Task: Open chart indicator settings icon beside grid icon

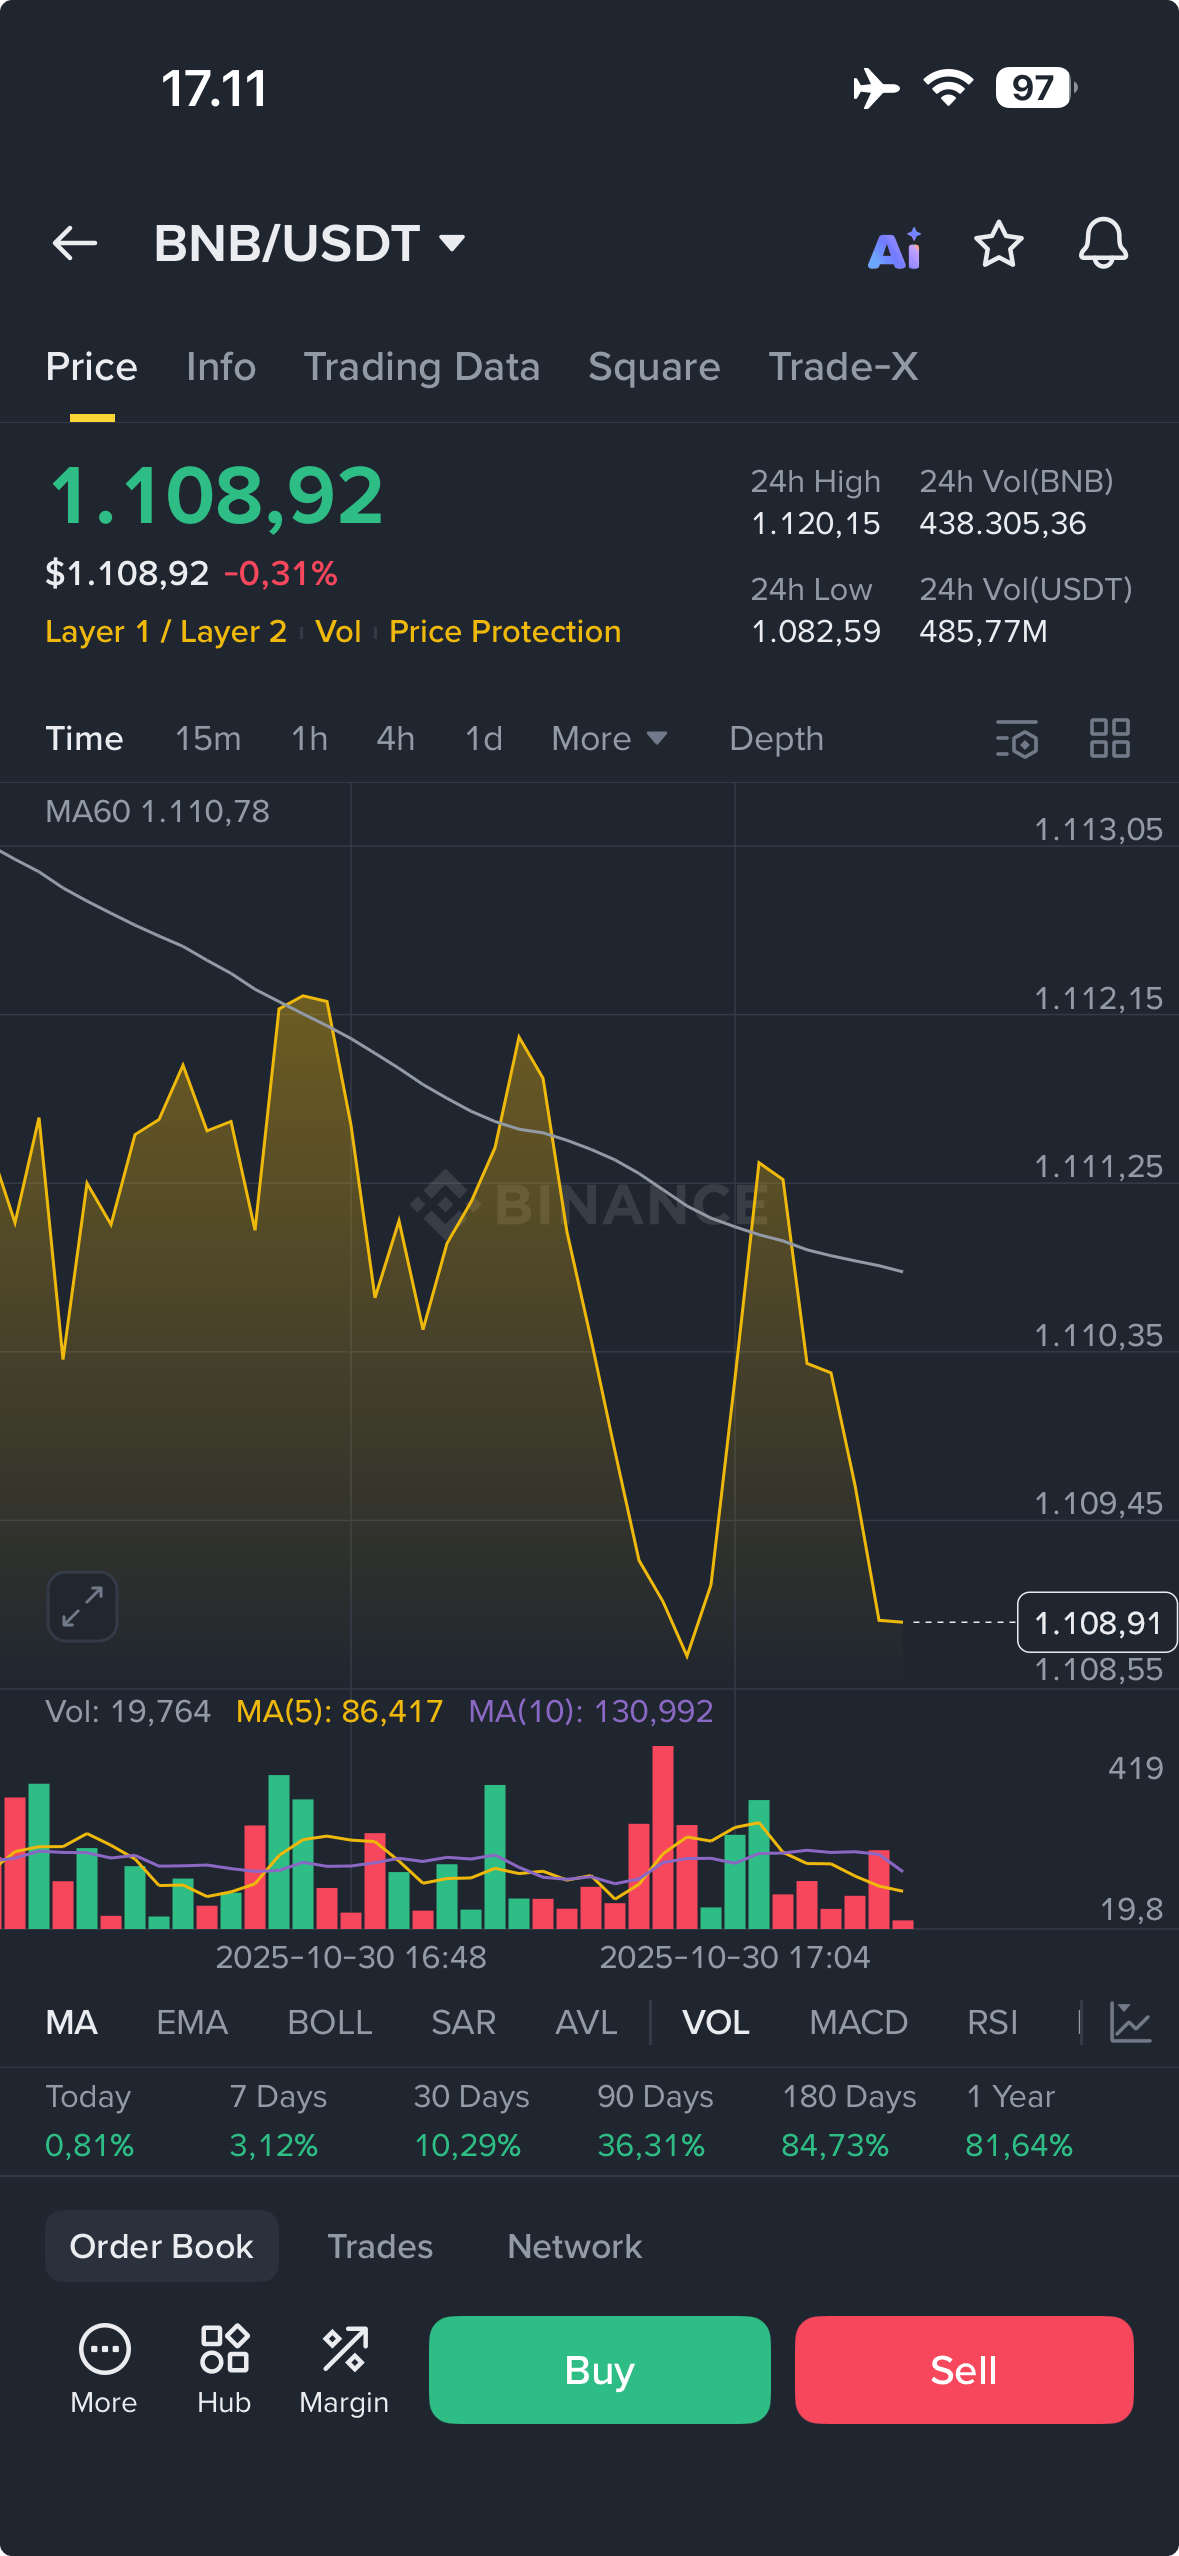Action: [x=1017, y=738]
